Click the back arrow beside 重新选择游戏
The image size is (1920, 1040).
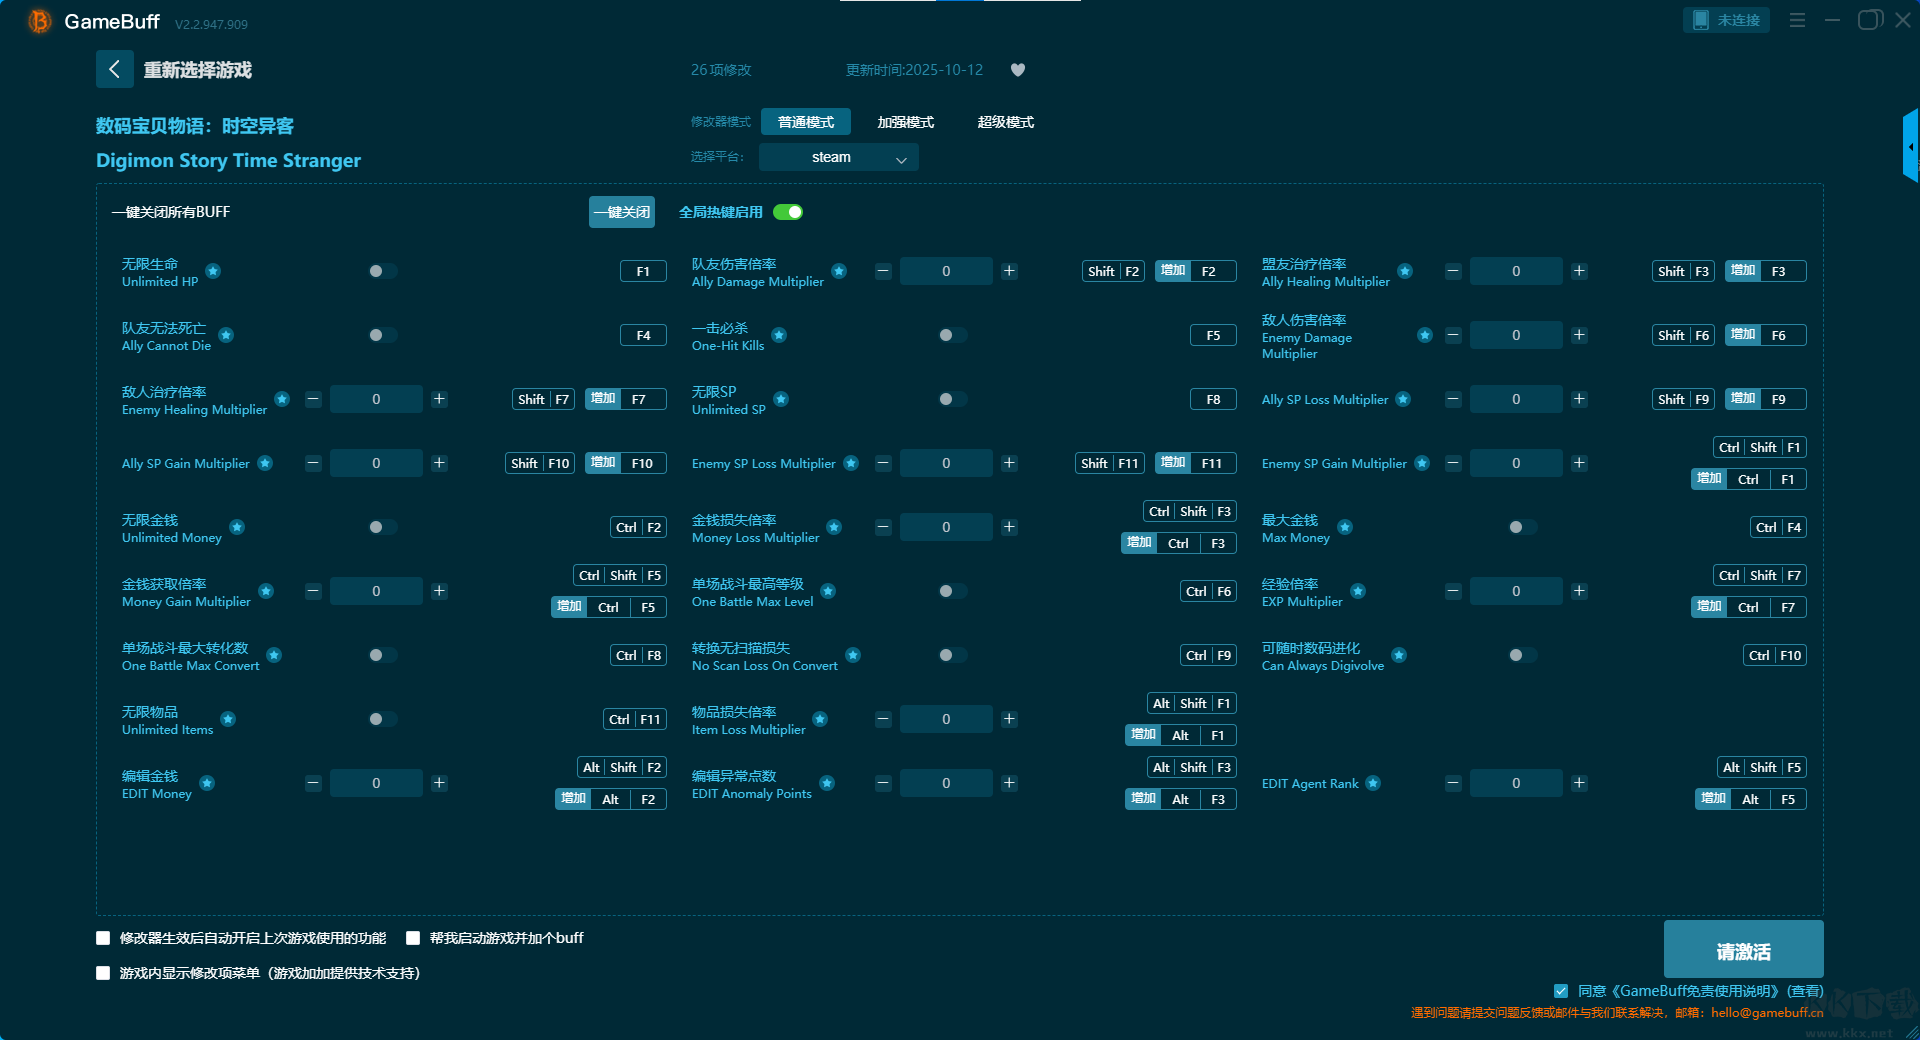pyautogui.click(x=114, y=69)
